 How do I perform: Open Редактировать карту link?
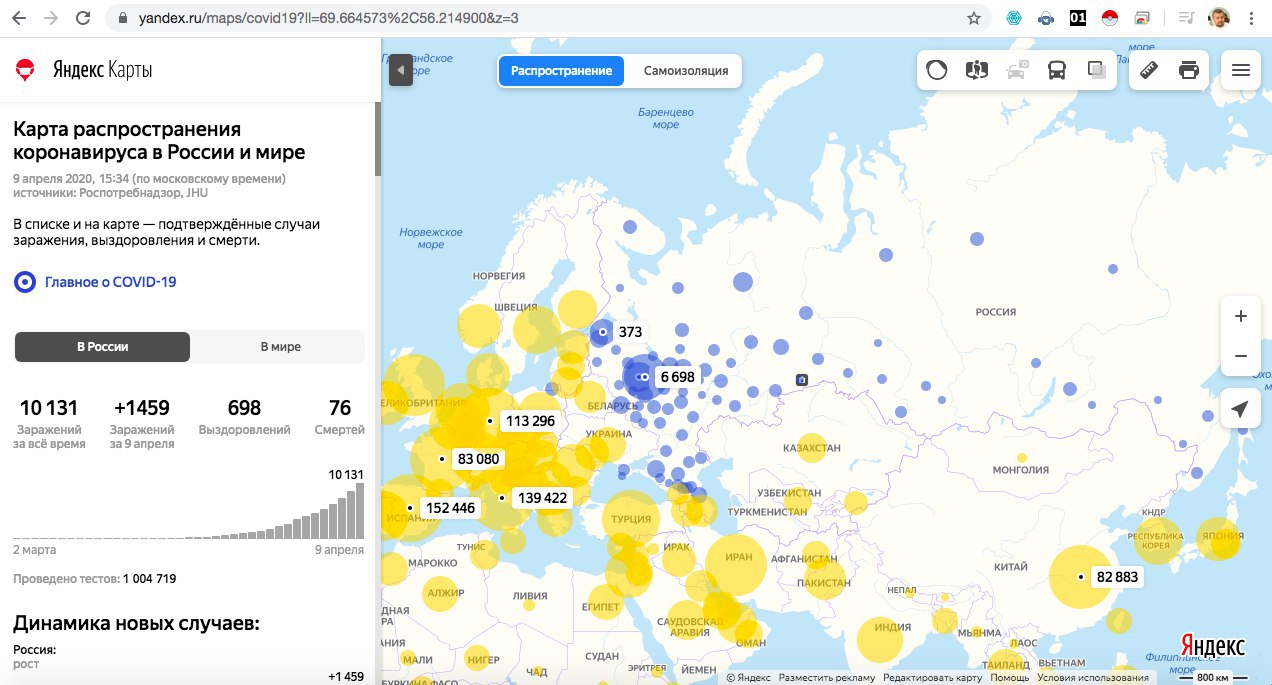933,678
